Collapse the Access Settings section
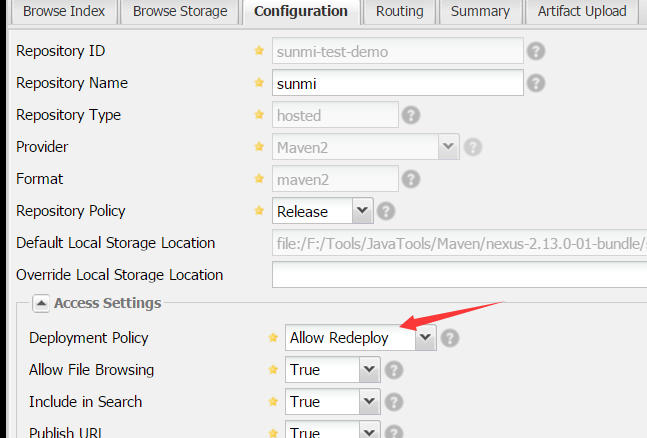 (43, 303)
